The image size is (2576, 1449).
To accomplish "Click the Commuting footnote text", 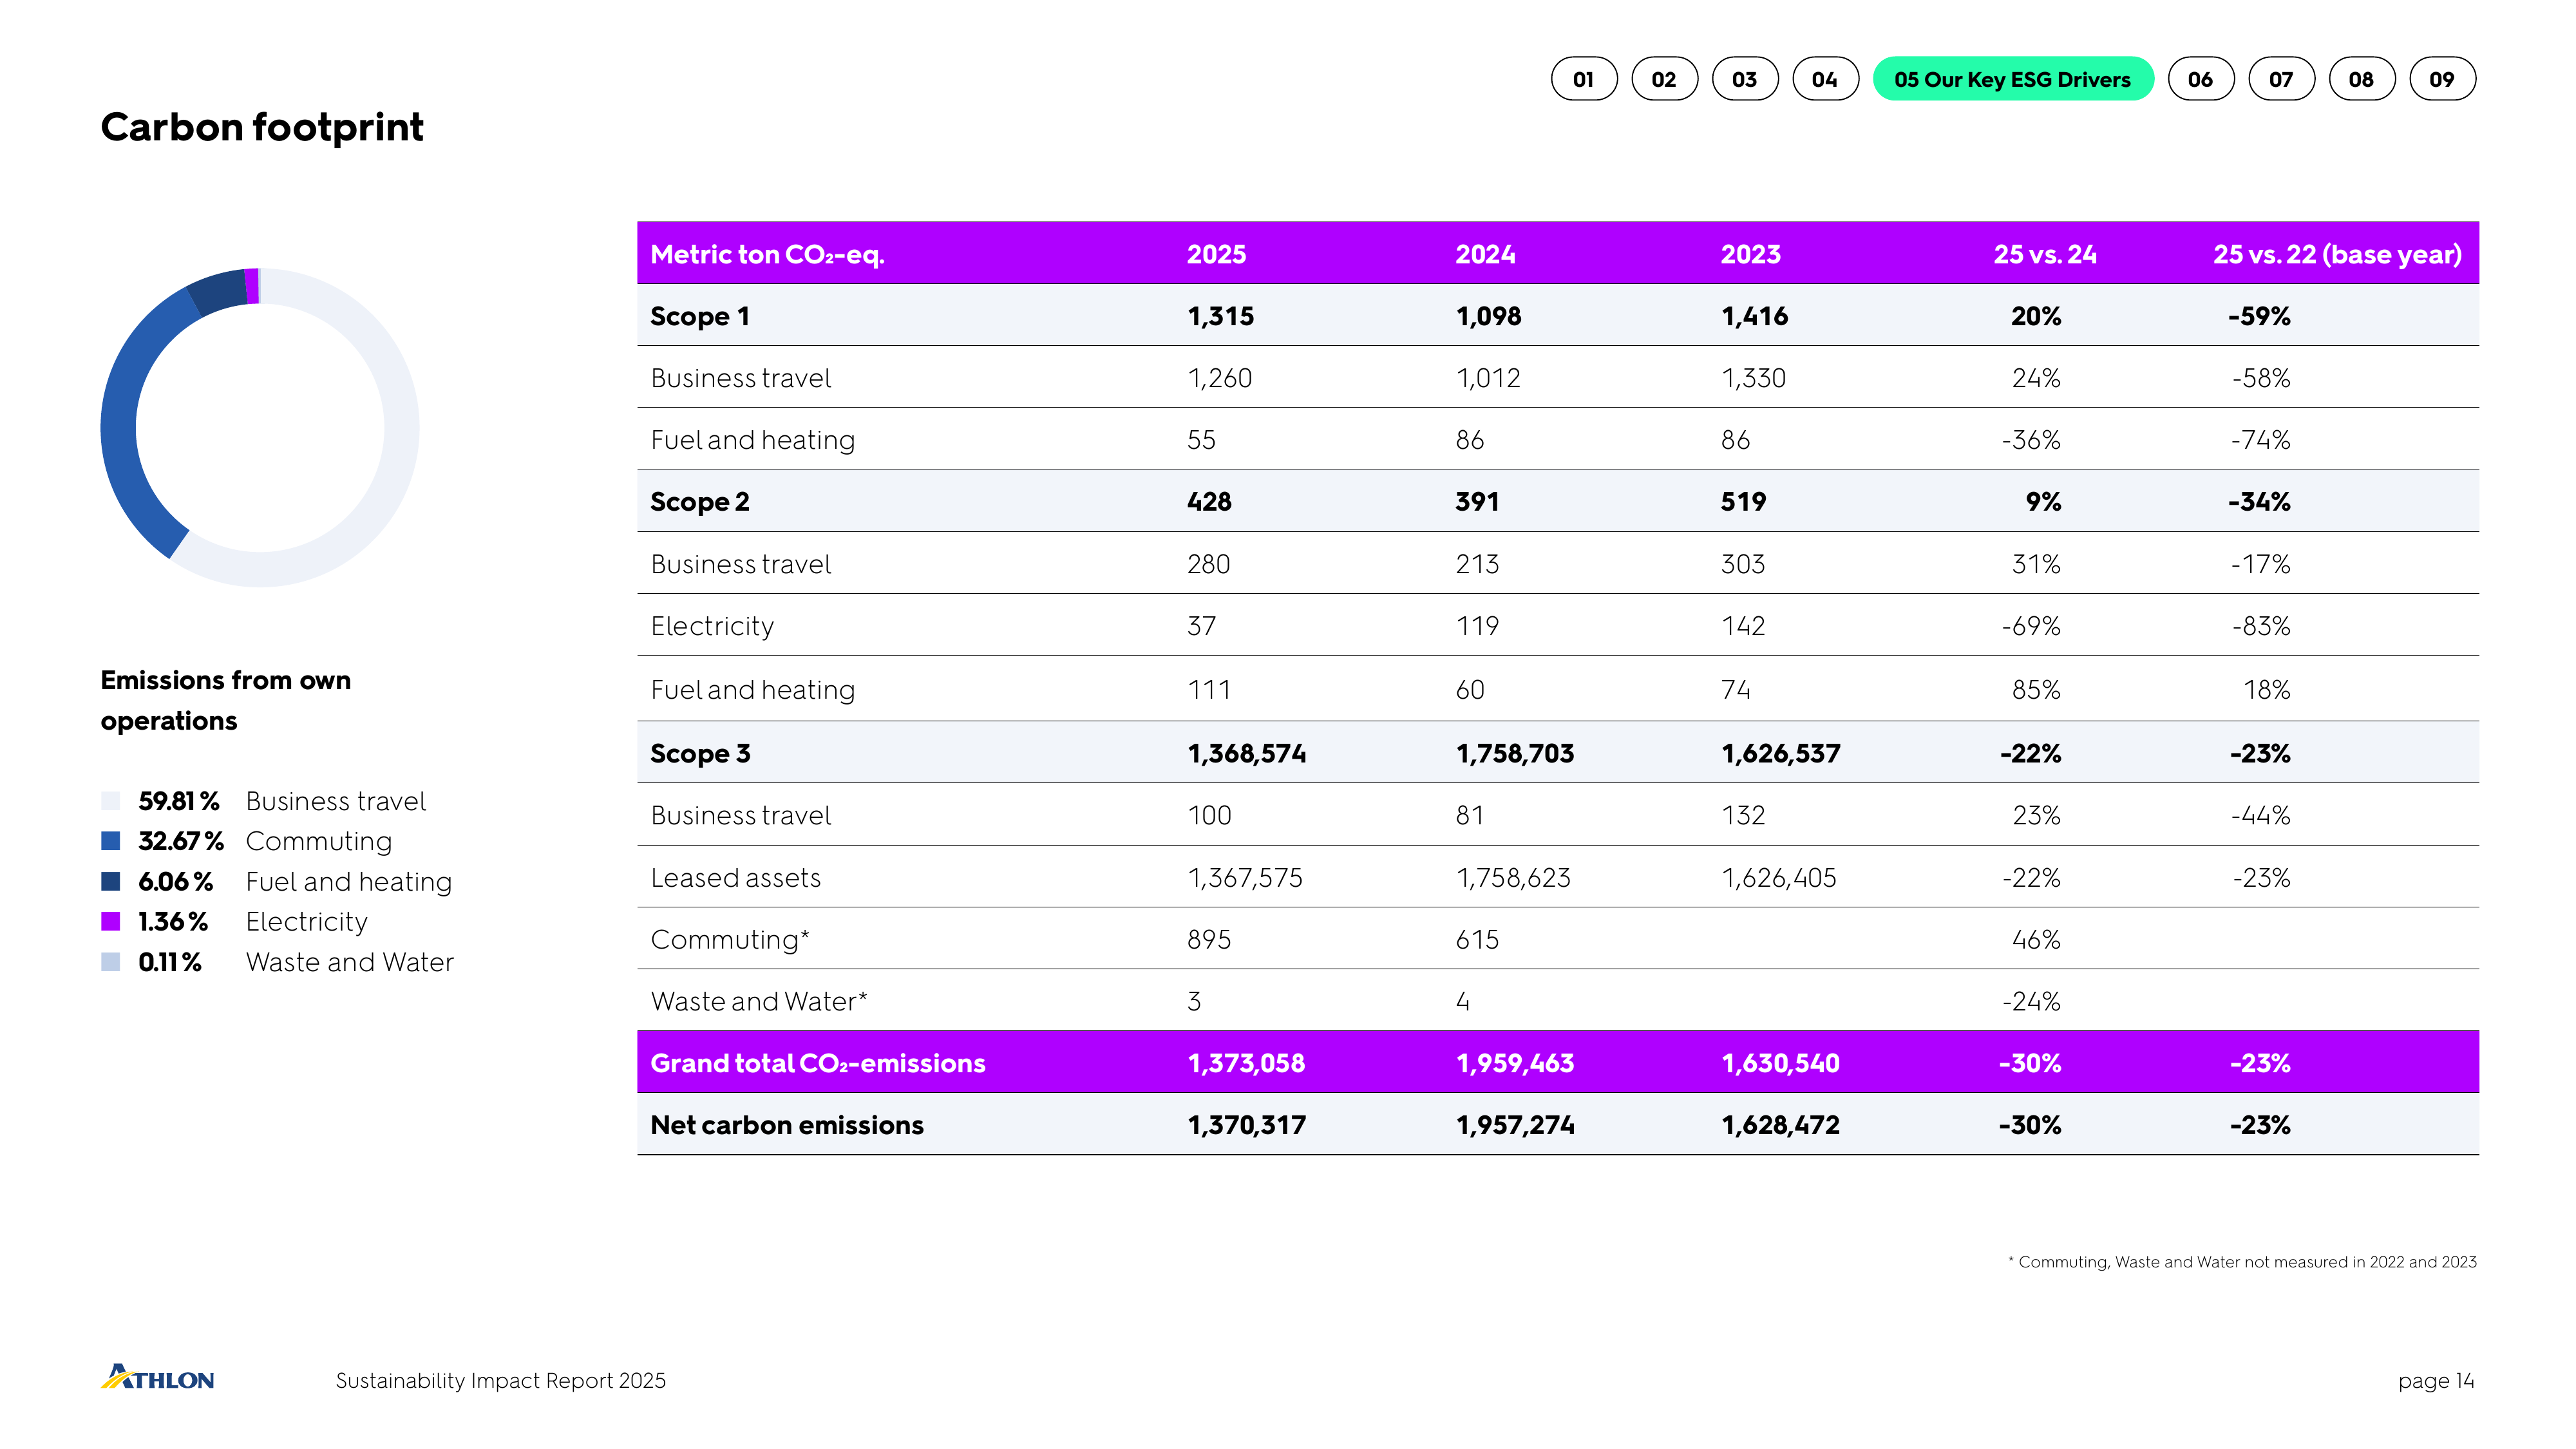I will (x=2242, y=1262).
